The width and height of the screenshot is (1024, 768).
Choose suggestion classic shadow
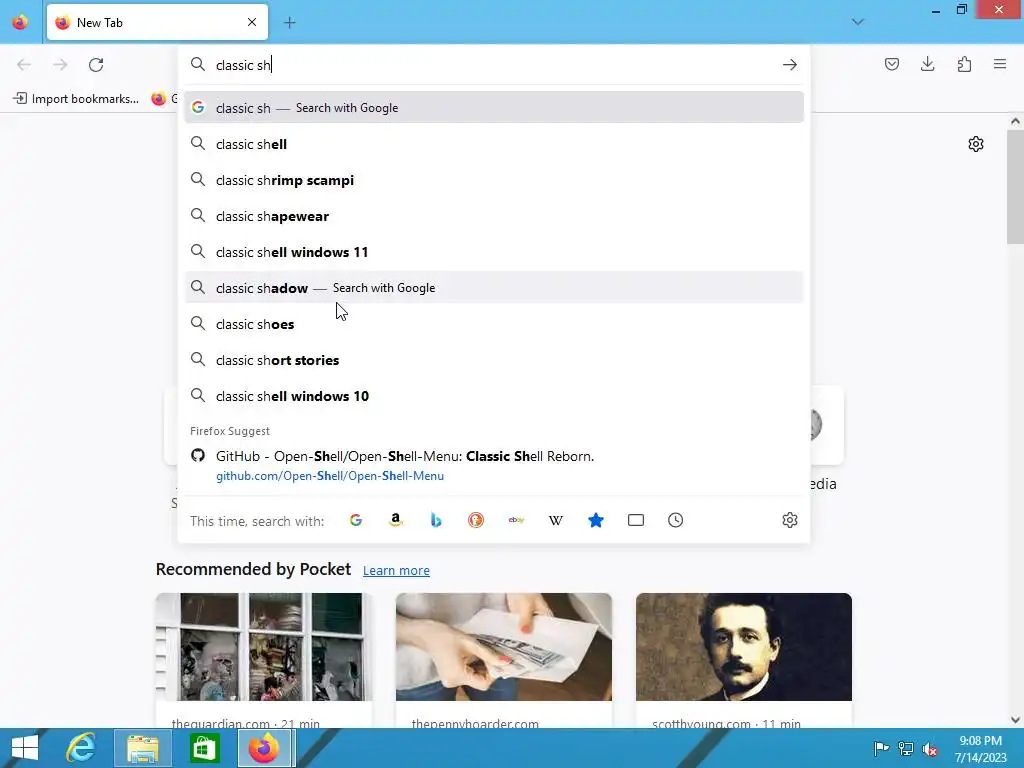pos(494,287)
